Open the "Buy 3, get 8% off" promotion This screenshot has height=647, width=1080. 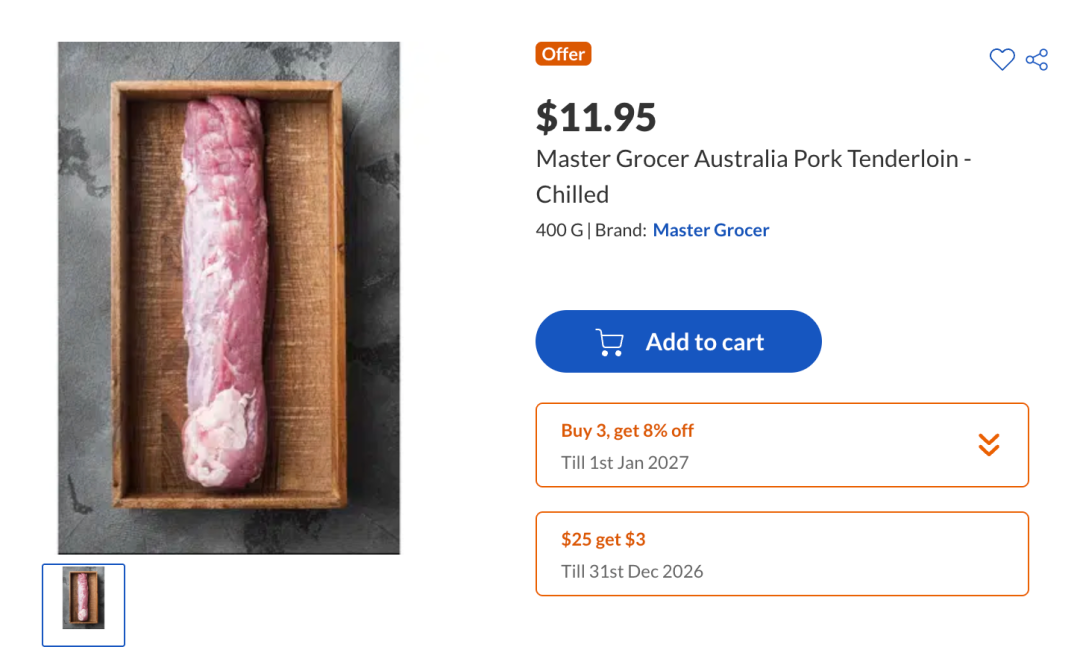(x=627, y=431)
